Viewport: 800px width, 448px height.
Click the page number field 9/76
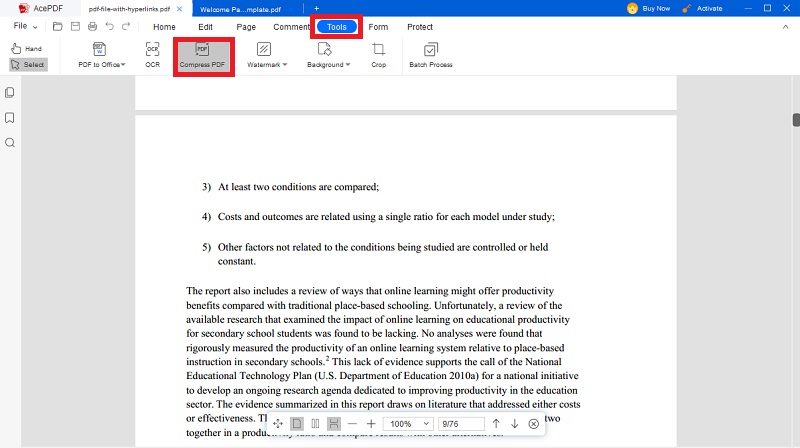[x=461, y=424]
